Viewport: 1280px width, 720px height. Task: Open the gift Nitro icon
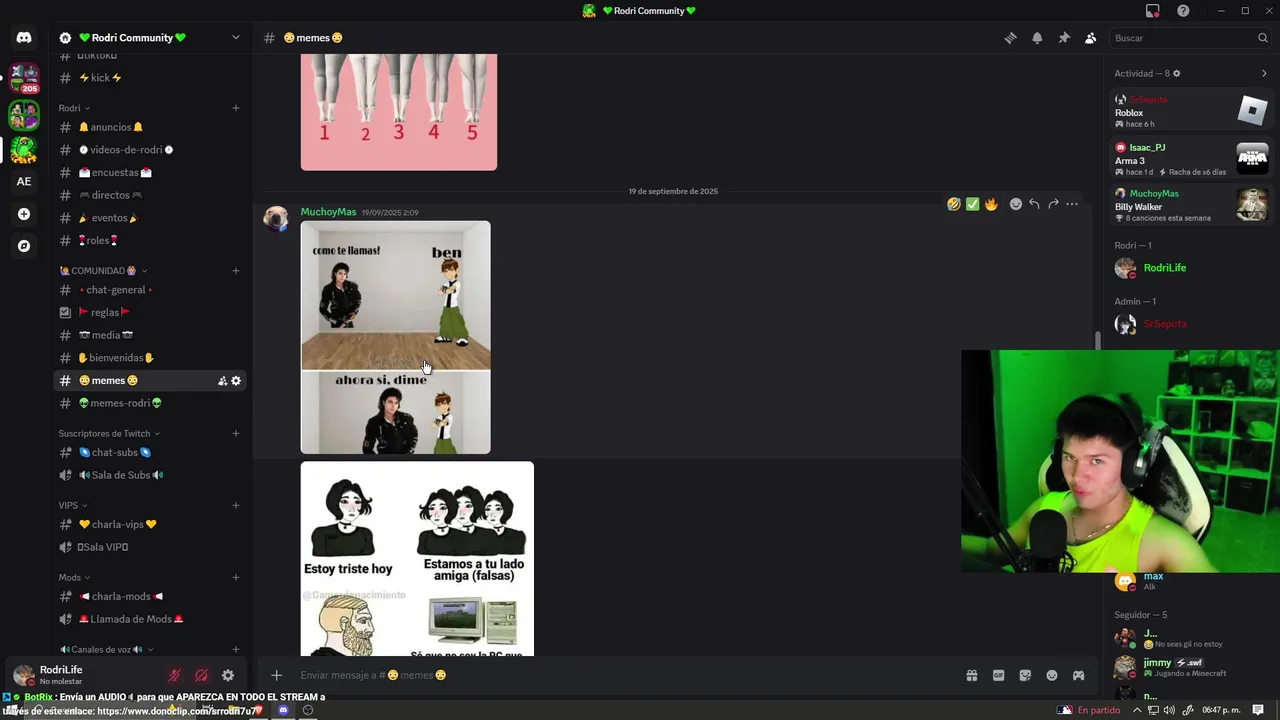click(x=971, y=675)
